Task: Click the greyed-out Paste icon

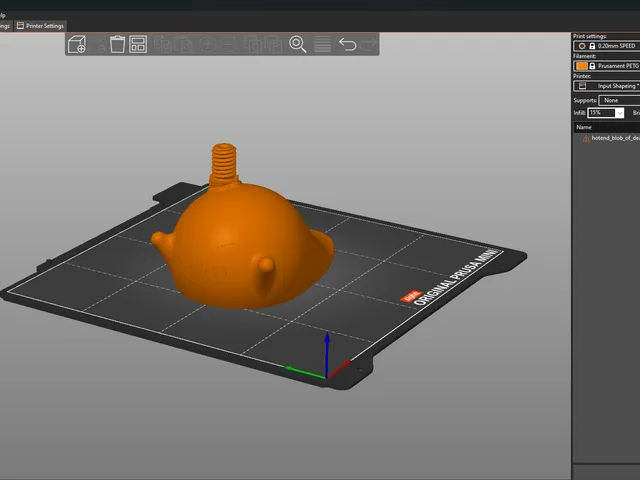Action: pos(183,44)
